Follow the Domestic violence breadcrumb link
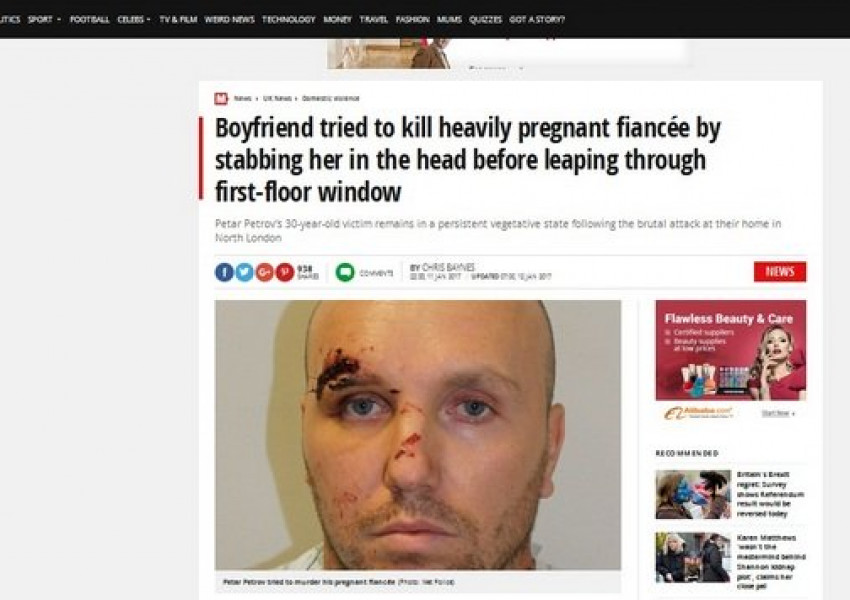 tap(330, 99)
